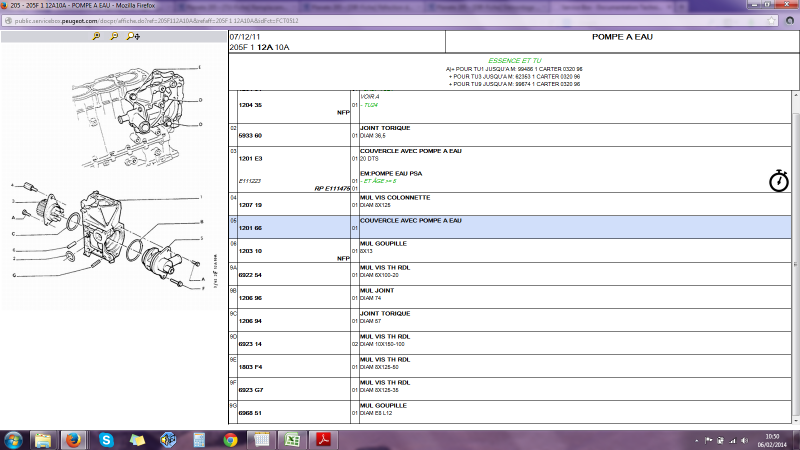Image resolution: width=800 pixels, height=450 pixels.
Task: Select highlighted row 1201 66
Action: click(x=510, y=227)
